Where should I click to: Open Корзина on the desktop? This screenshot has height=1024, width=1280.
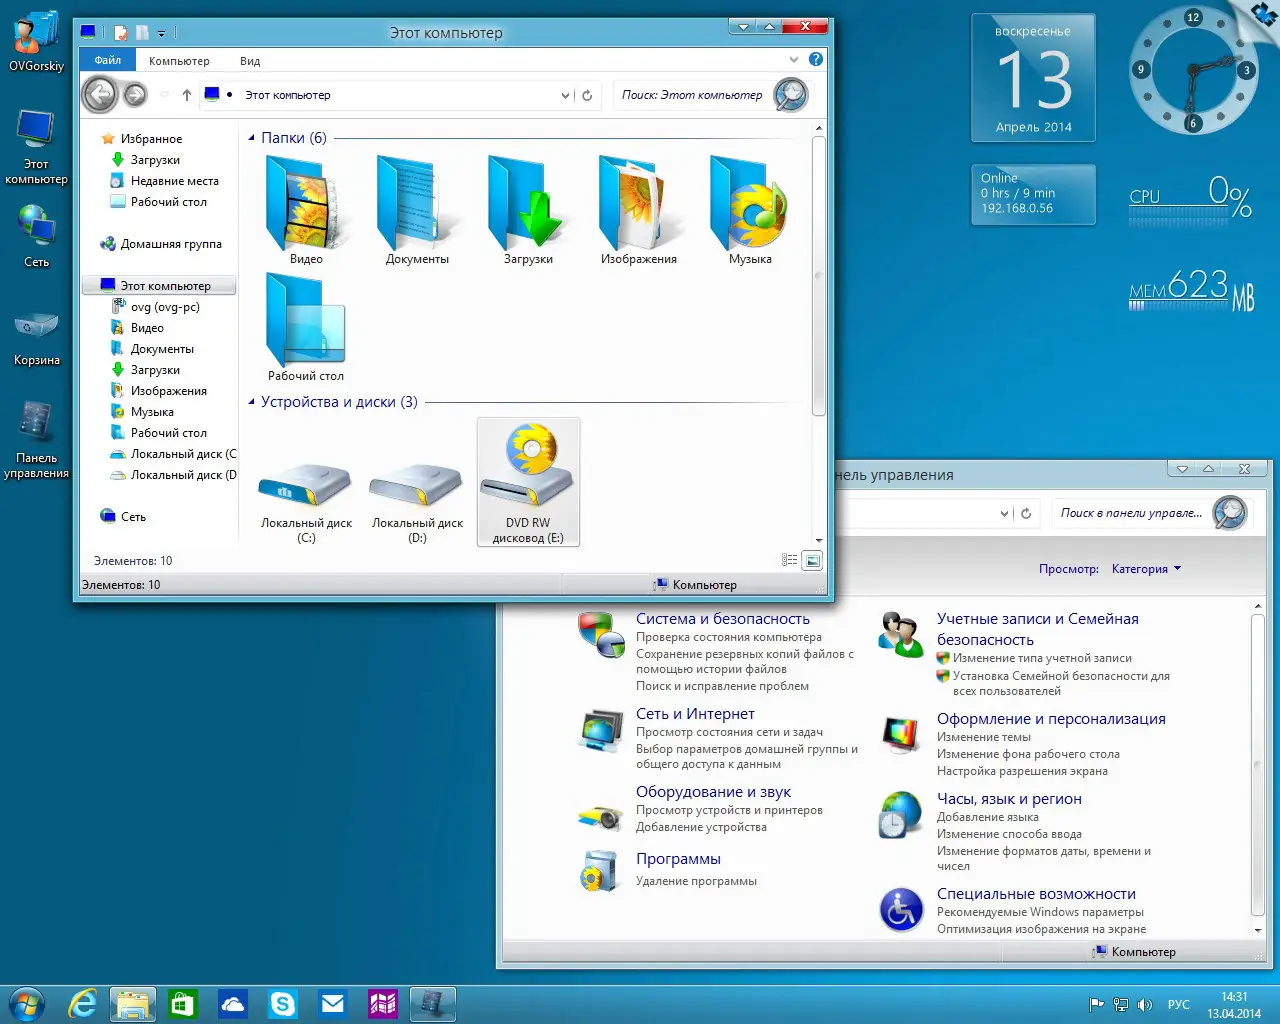click(36, 337)
